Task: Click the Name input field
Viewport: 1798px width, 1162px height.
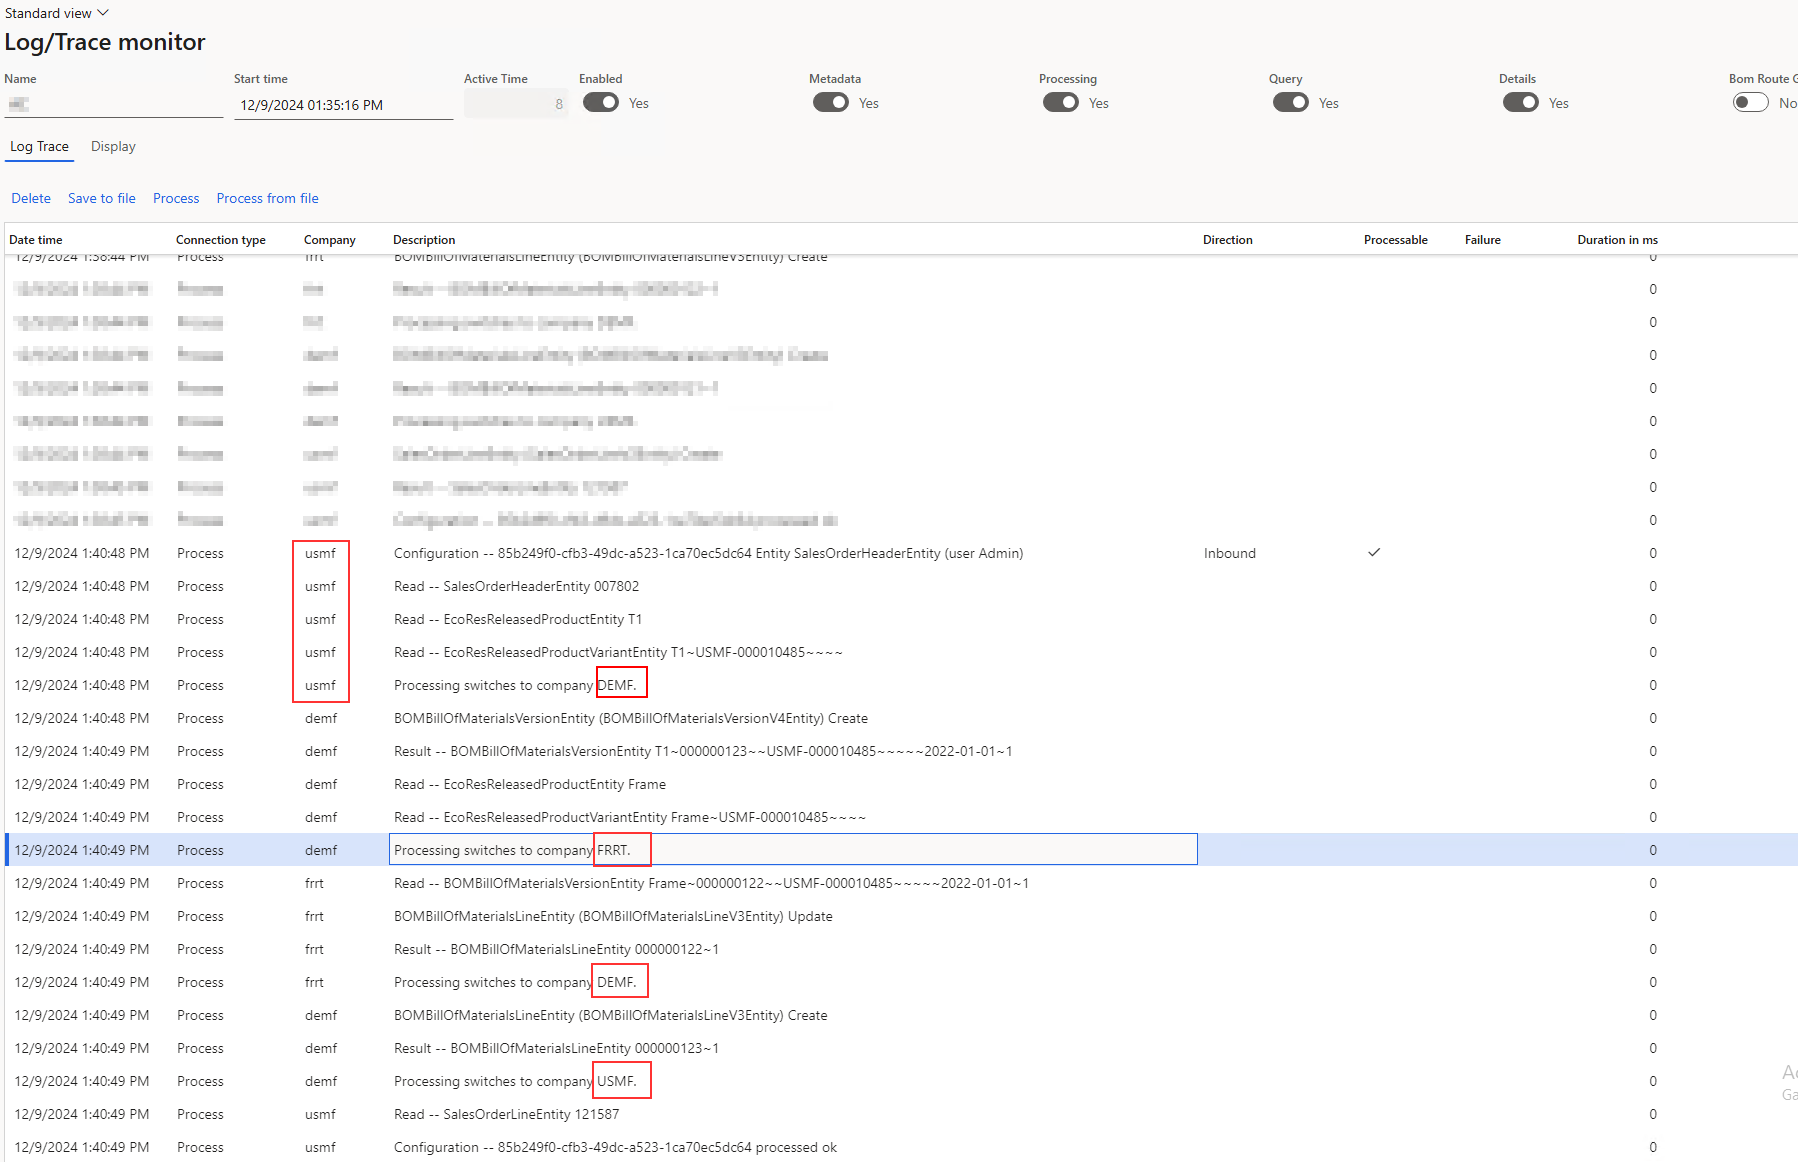Action: pyautogui.click(x=114, y=104)
